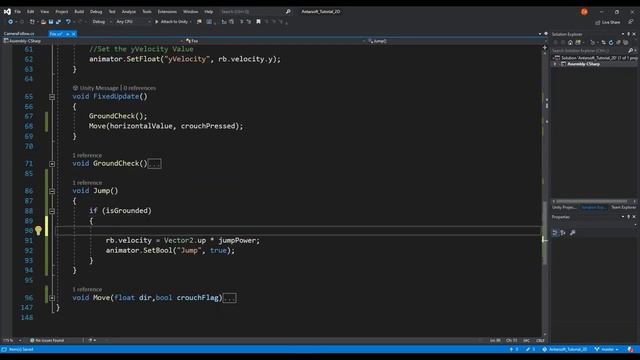This screenshot has width=640, height=360.
Task: Expand the Assembly-CSharp project node
Action: [555, 64]
